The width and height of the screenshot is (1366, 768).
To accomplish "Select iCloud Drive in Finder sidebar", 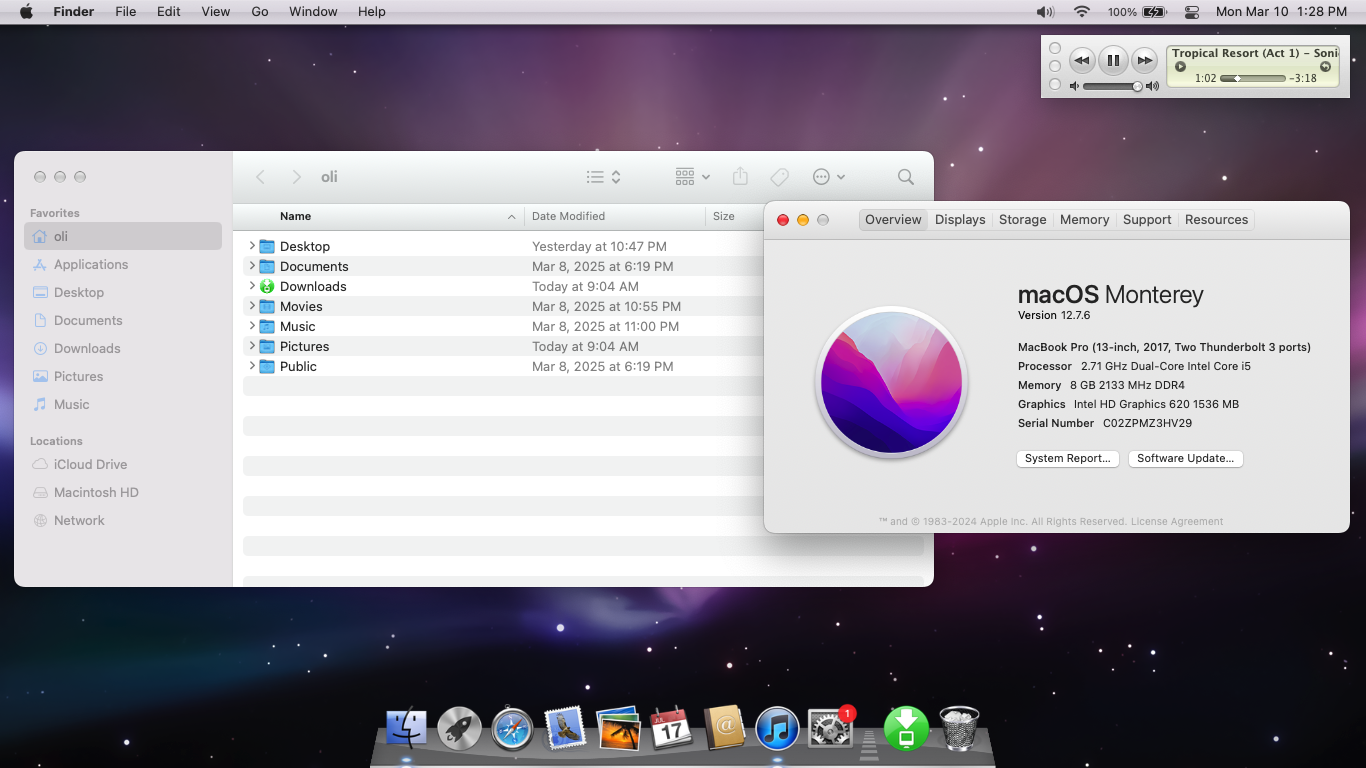I will 123,464.
